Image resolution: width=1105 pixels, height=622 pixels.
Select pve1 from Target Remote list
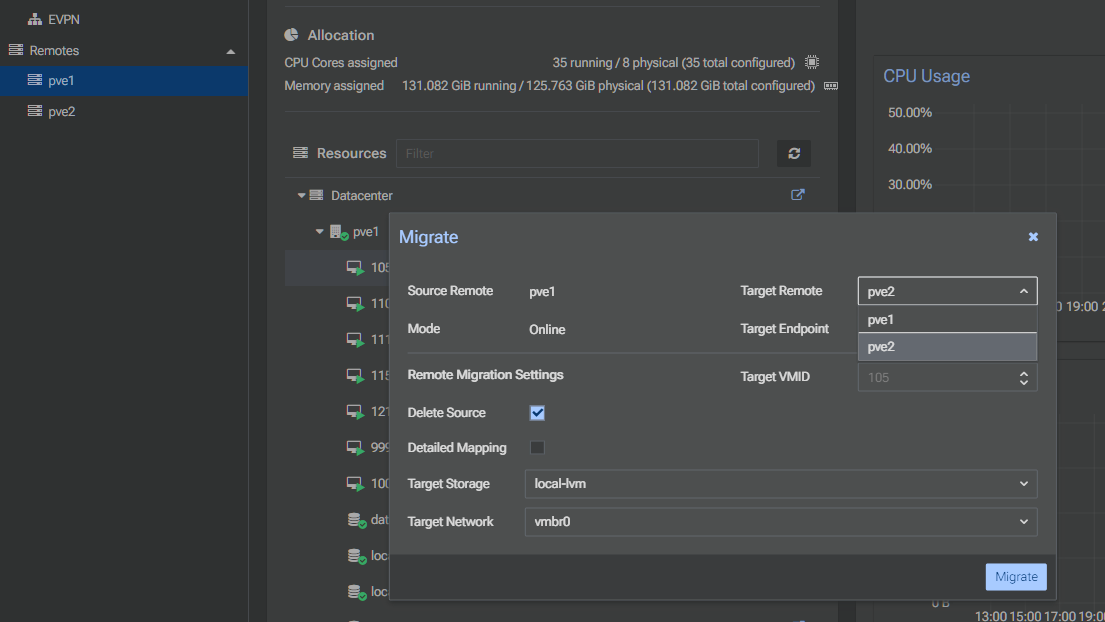tap(946, 320)
